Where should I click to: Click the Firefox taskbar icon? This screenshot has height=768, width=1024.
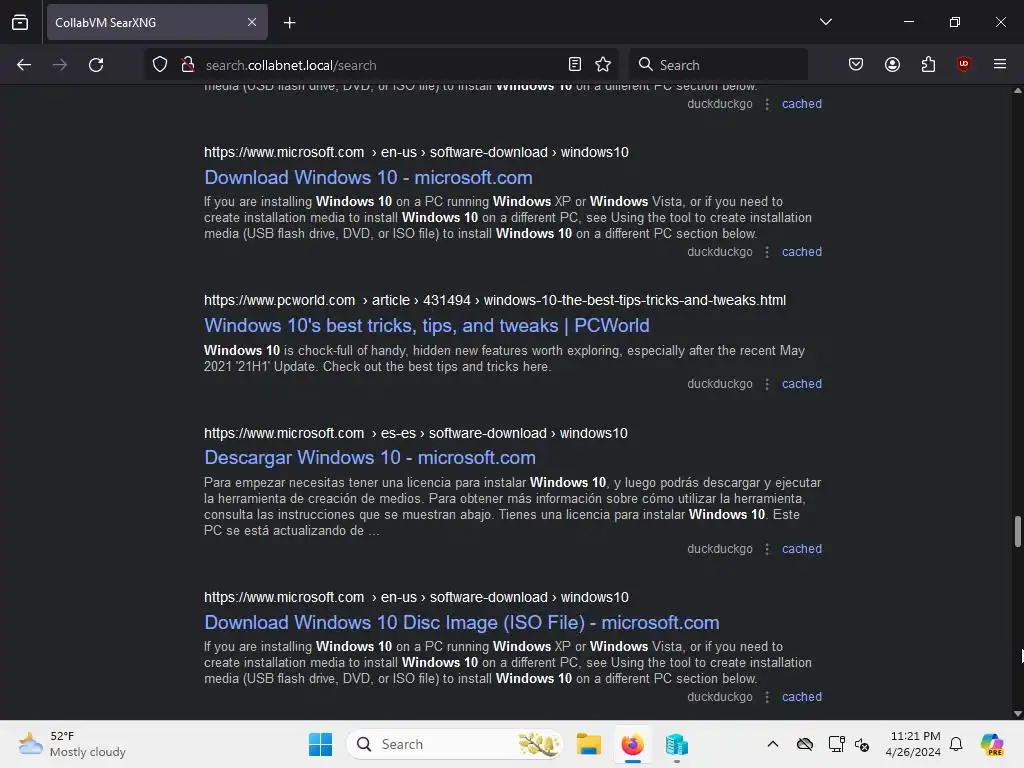point(632,744)
